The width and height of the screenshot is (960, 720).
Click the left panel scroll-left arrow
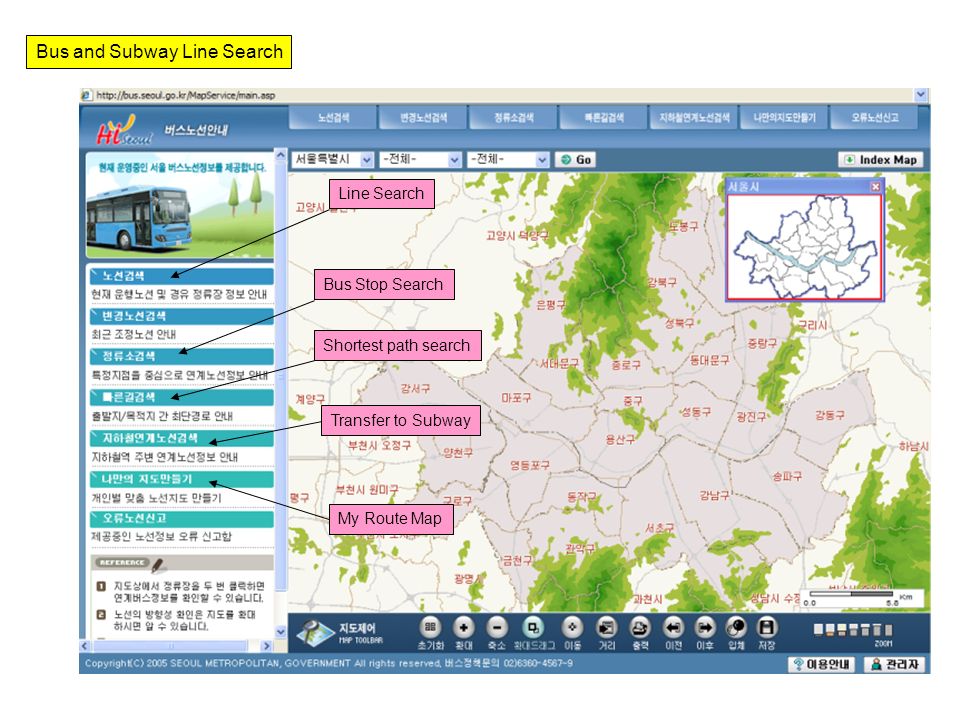pyautogui.click(x=85, y=646)
